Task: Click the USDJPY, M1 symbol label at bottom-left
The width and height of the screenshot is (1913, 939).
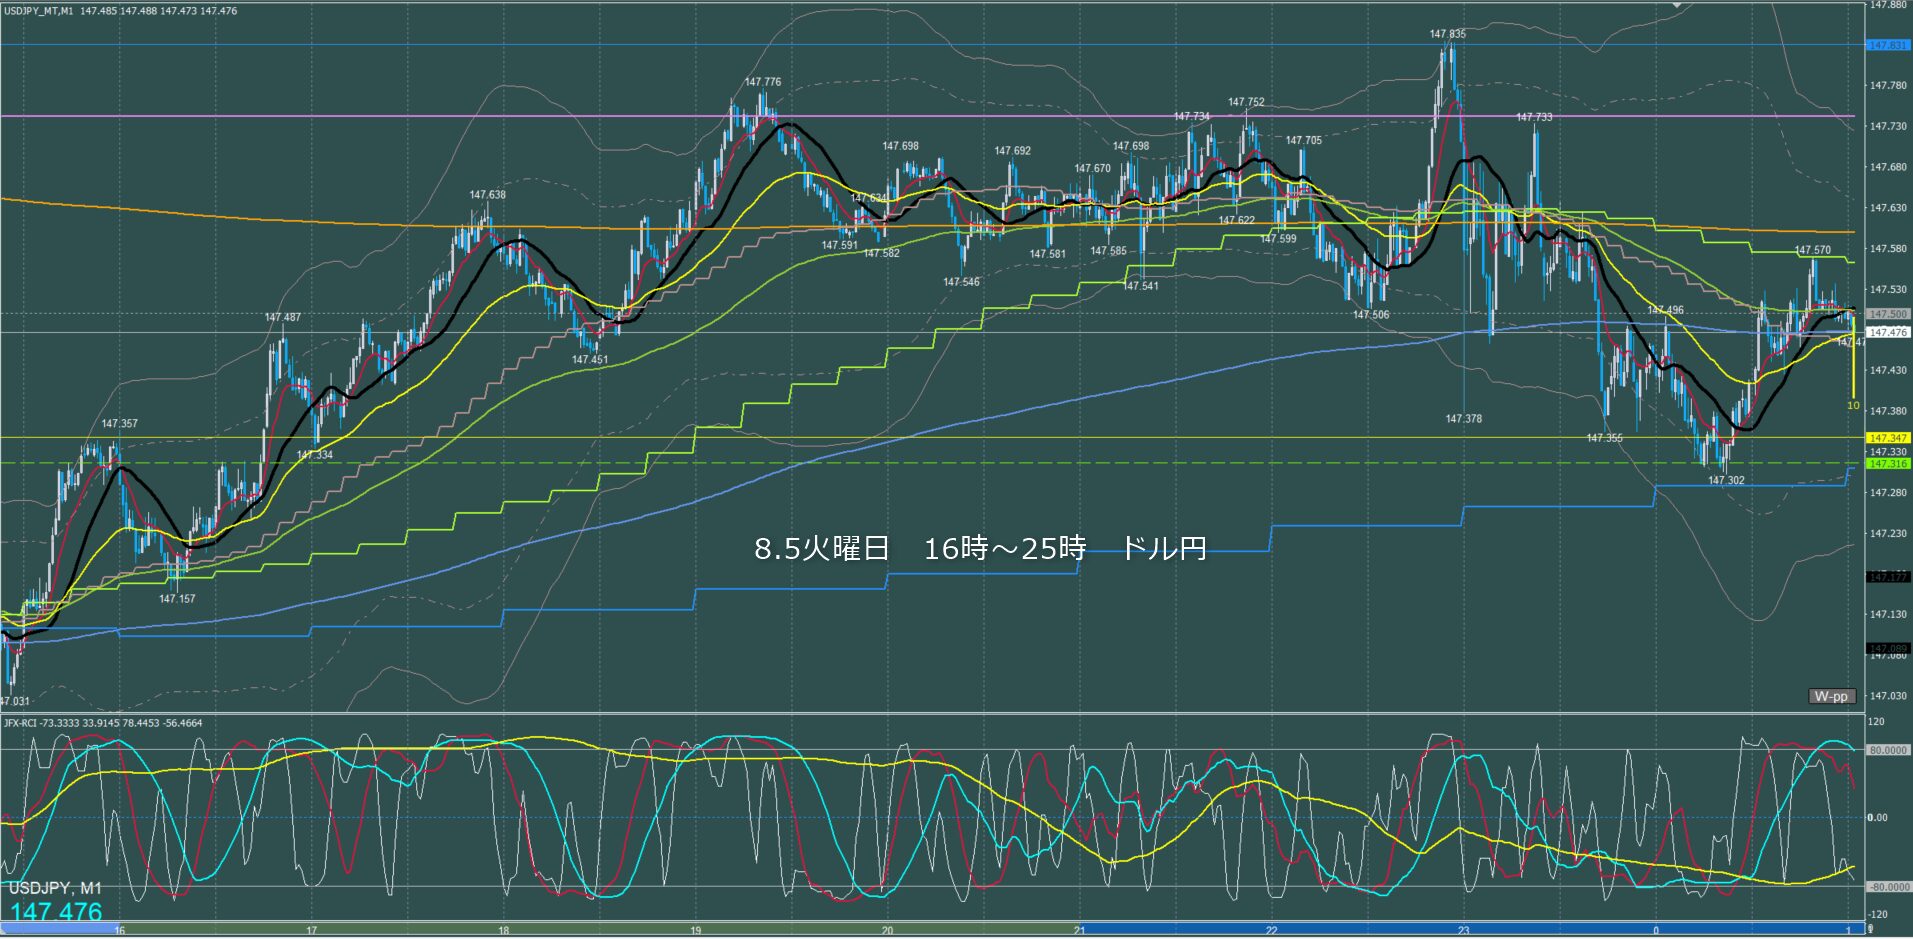Action: coord(55,888)
